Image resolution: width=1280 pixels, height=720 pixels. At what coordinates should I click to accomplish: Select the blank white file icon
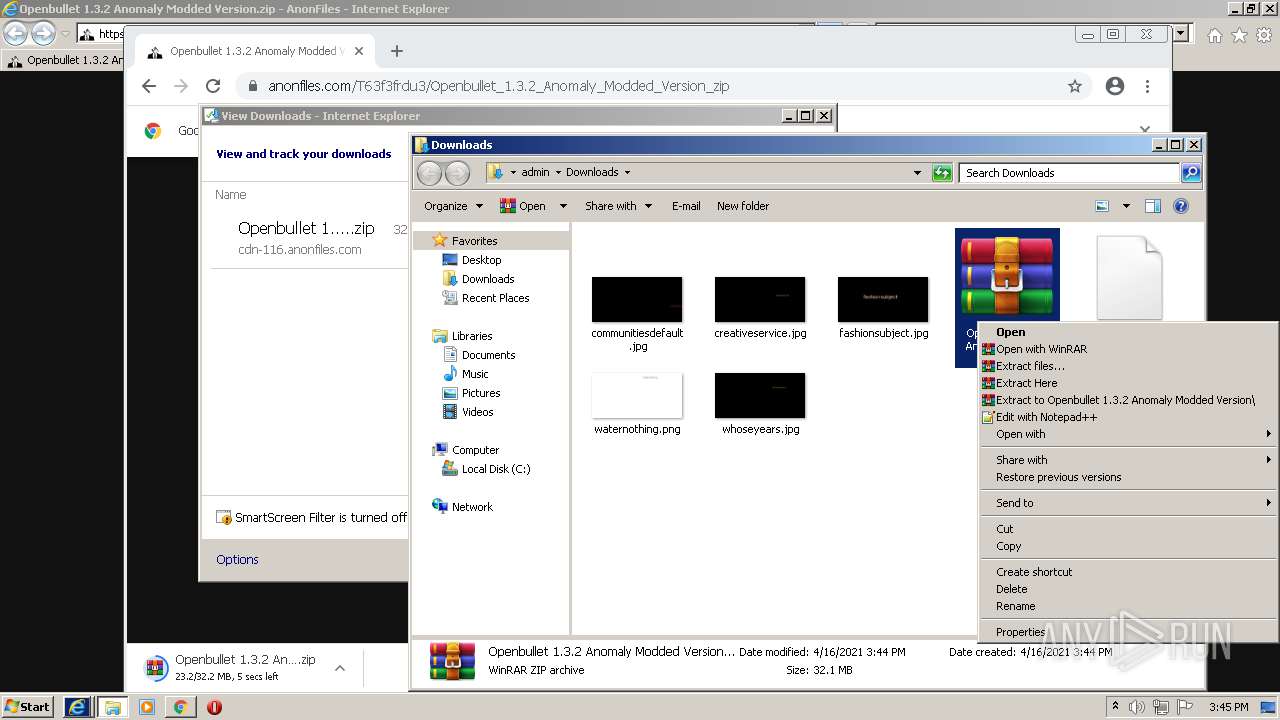[1129, 278]
